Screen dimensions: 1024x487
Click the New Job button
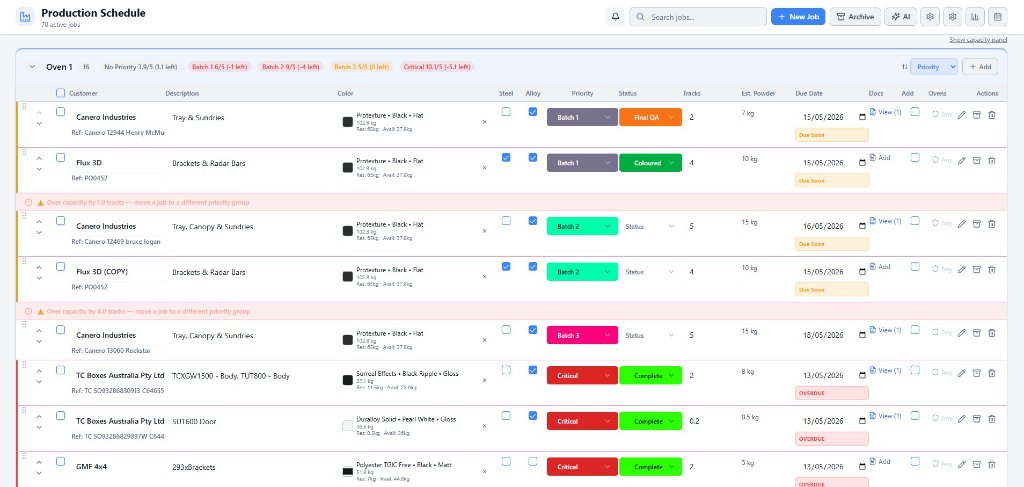(x=798, y=17)
